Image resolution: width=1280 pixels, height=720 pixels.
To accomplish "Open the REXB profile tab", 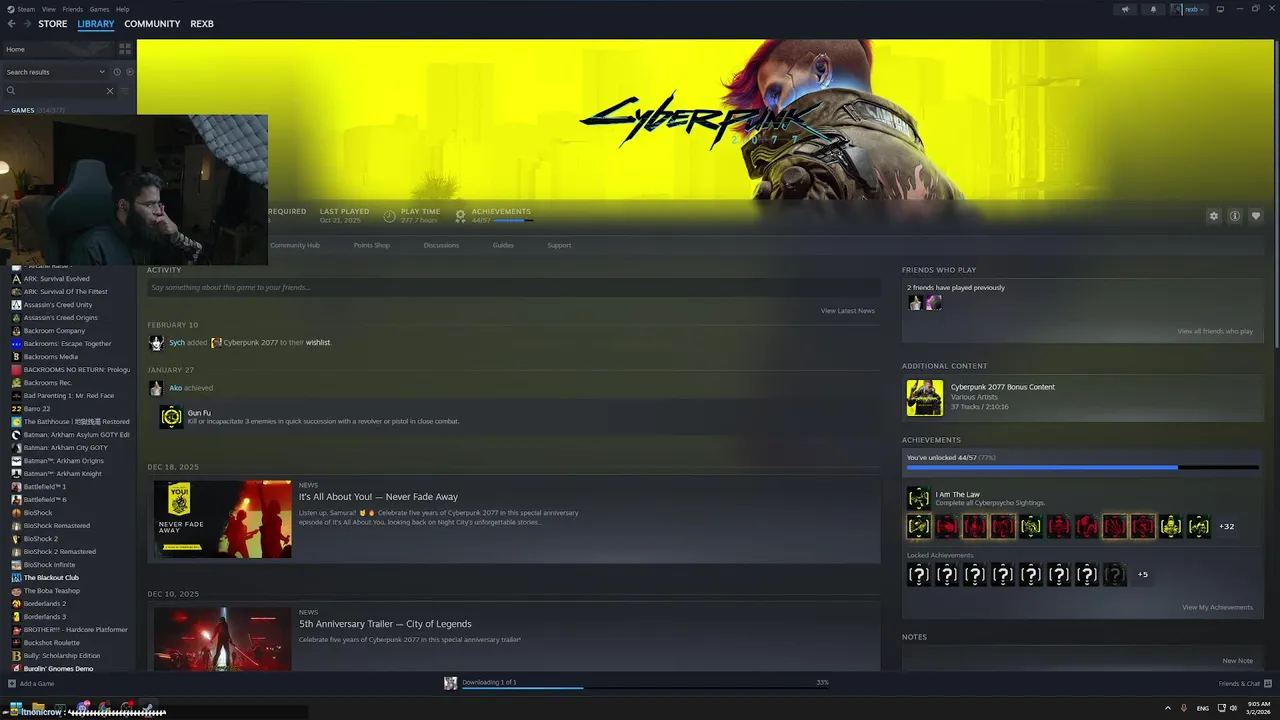I will [202, 24].
